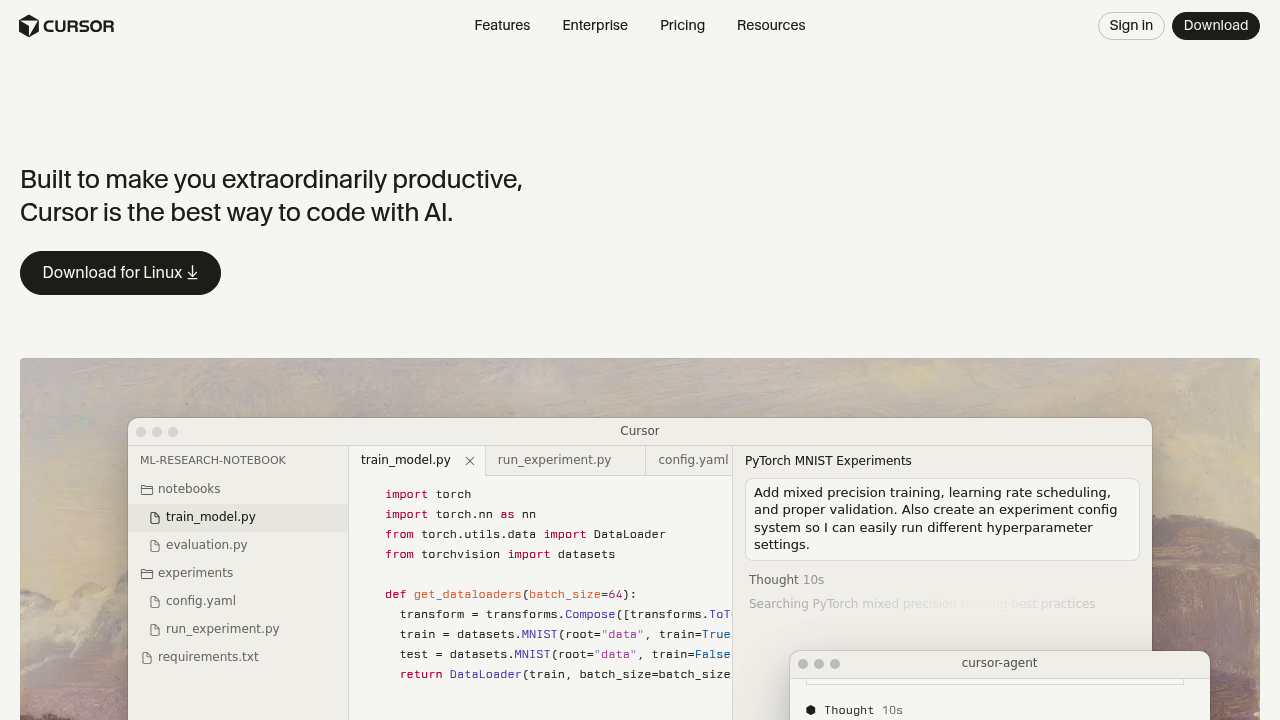Screen dimensions: 1280x720
Task: Click the Cursor cube logo icon
Action: pyautogui.click(x=29, y=26)
